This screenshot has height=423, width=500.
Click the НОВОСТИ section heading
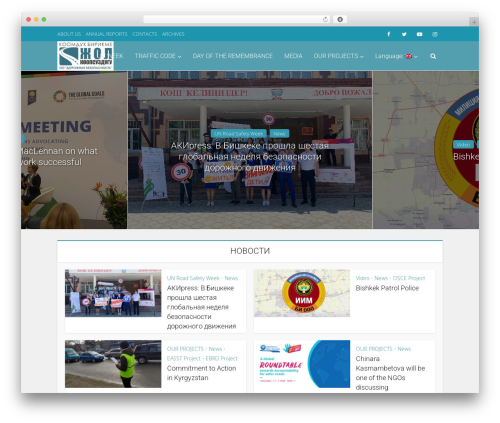click(250, 251)
